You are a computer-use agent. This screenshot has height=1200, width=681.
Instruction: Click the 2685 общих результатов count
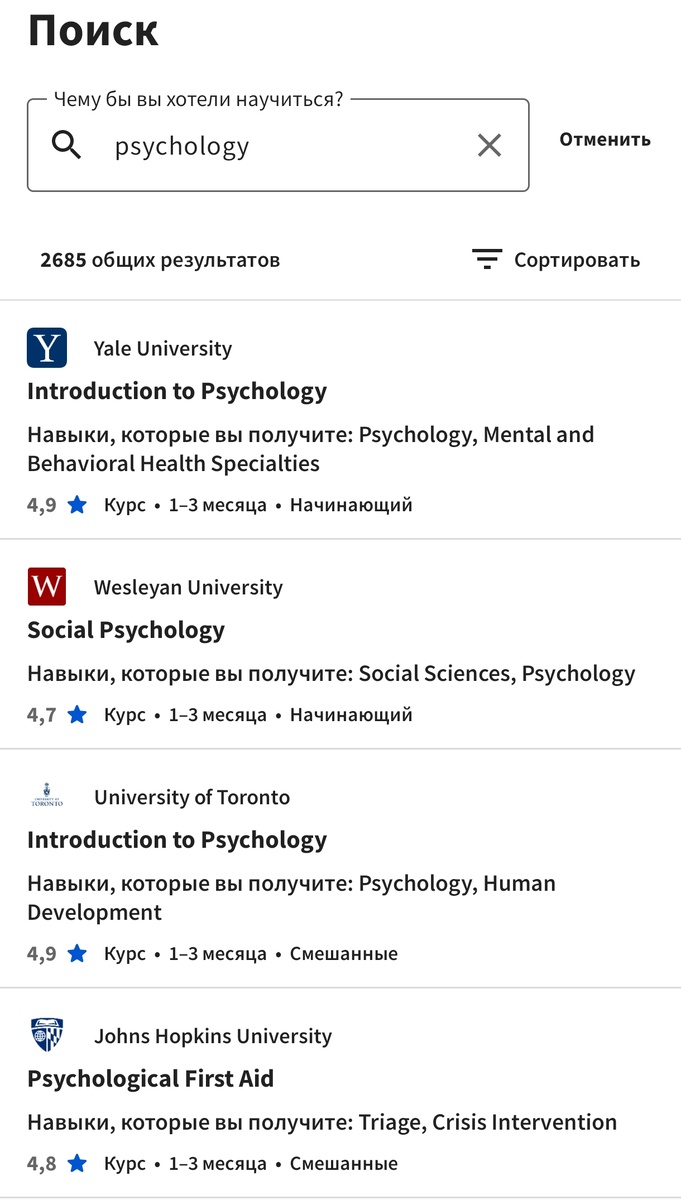click(160, 260)
